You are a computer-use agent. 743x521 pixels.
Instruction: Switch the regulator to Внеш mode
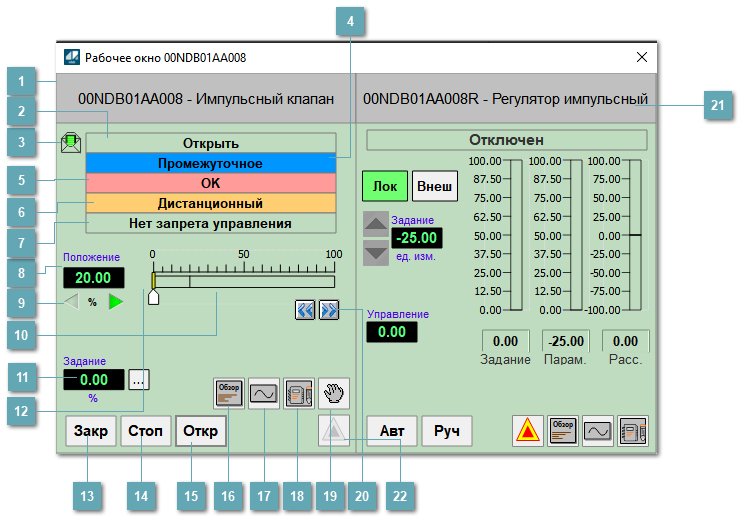coord(434,186)
